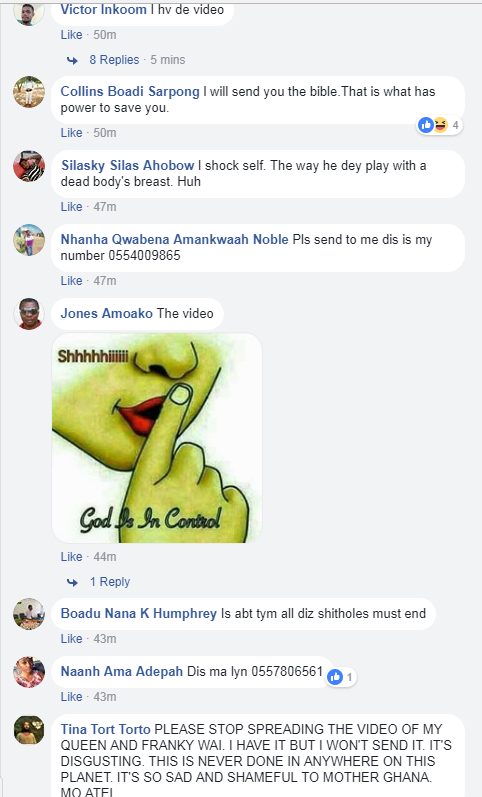Like Silasky Silas Ahobow's comment
Image resolution: width=482 pixels, height=797 pixels.
click(x=71, y=207)
